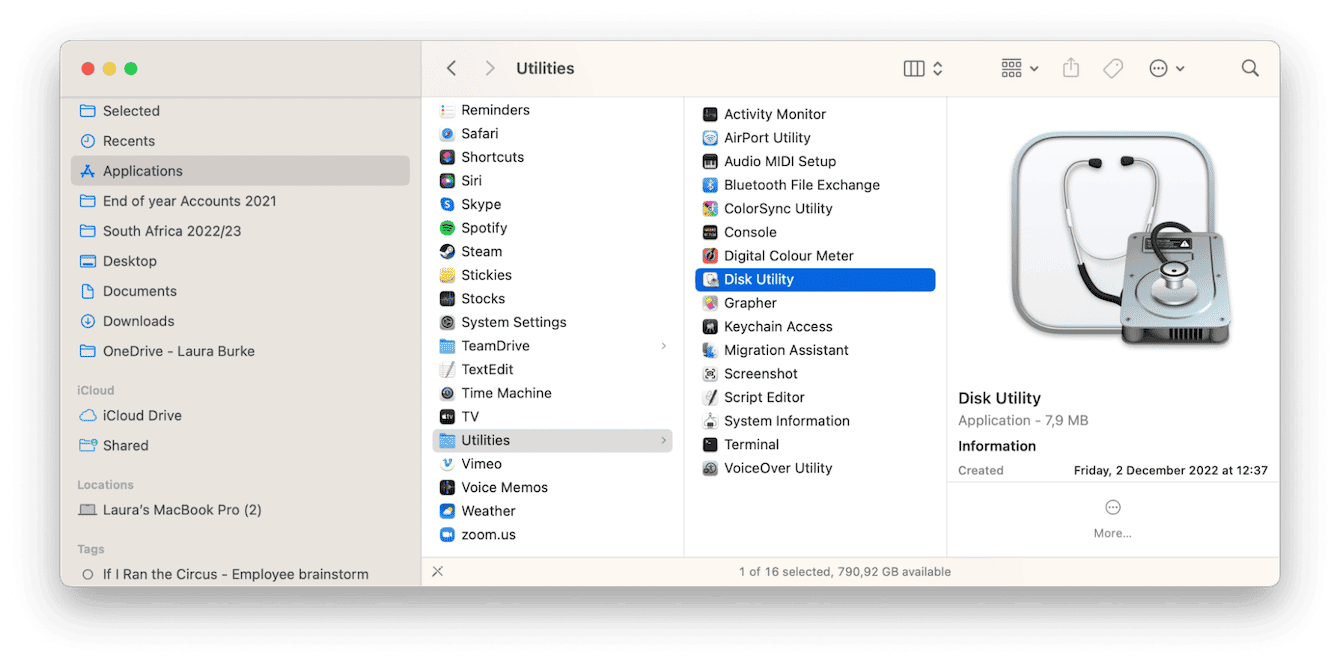Open Search from the toolbar magnifier
The image size is (1340, 666).
1250,67
